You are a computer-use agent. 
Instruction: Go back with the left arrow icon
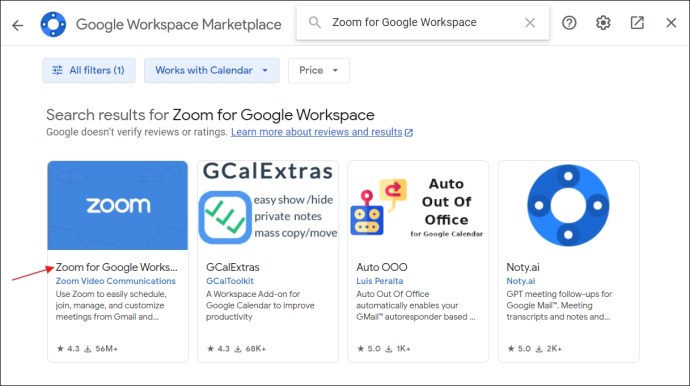coord(18,25)
